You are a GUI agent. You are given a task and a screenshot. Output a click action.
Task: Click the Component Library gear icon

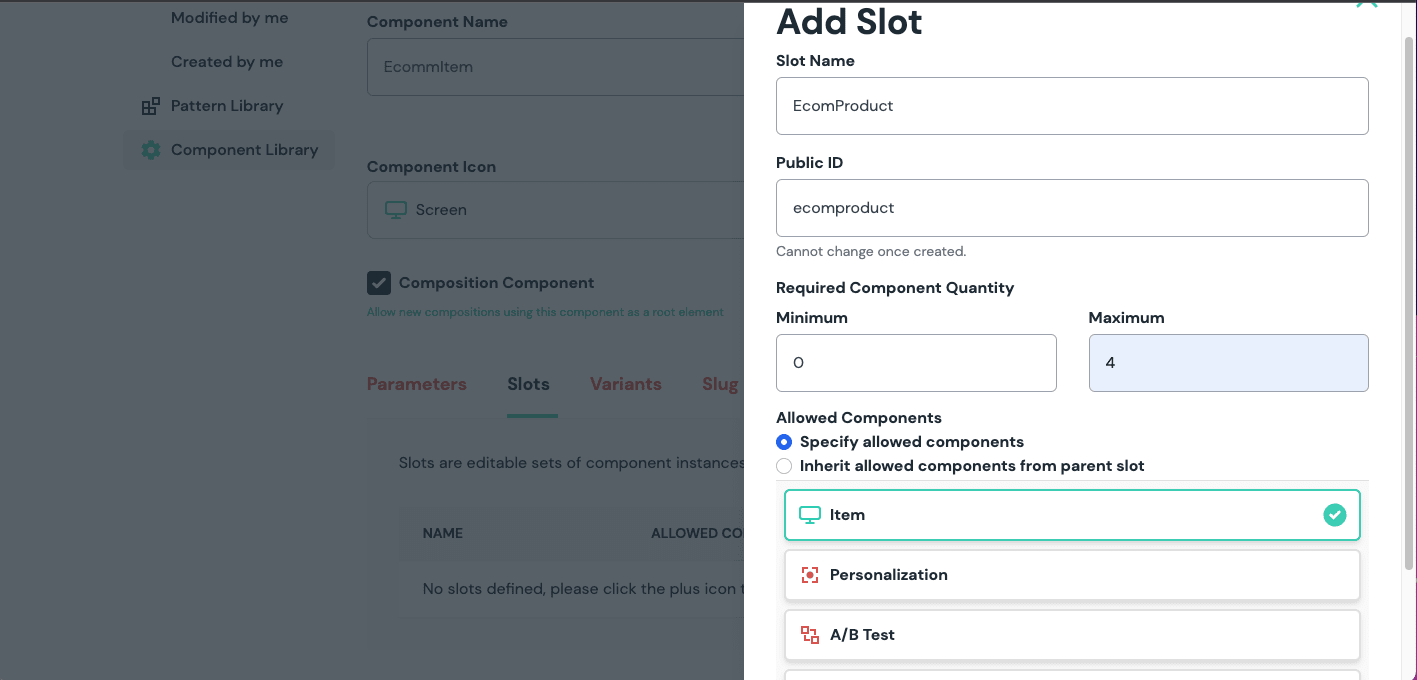click(x=151, y=150)
